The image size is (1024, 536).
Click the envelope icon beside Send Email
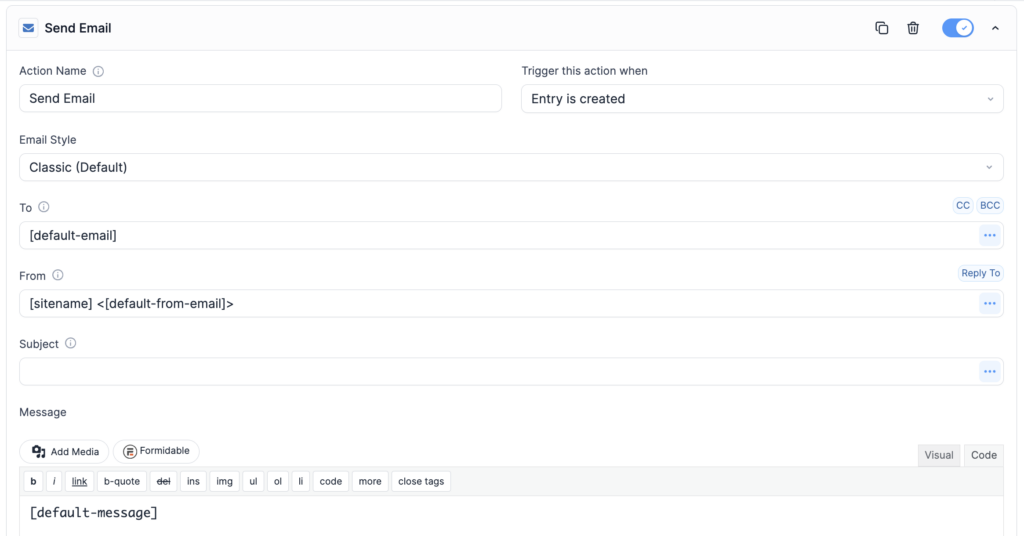pyautogui.click(x=28, y=28)
